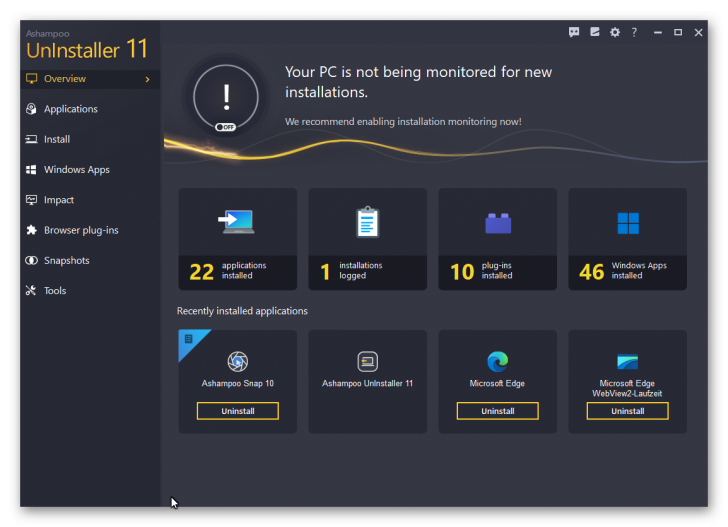The height and width of the screenshot is (527, 728).
Task: Open settings via the gear icon
Action: [615, 32]
